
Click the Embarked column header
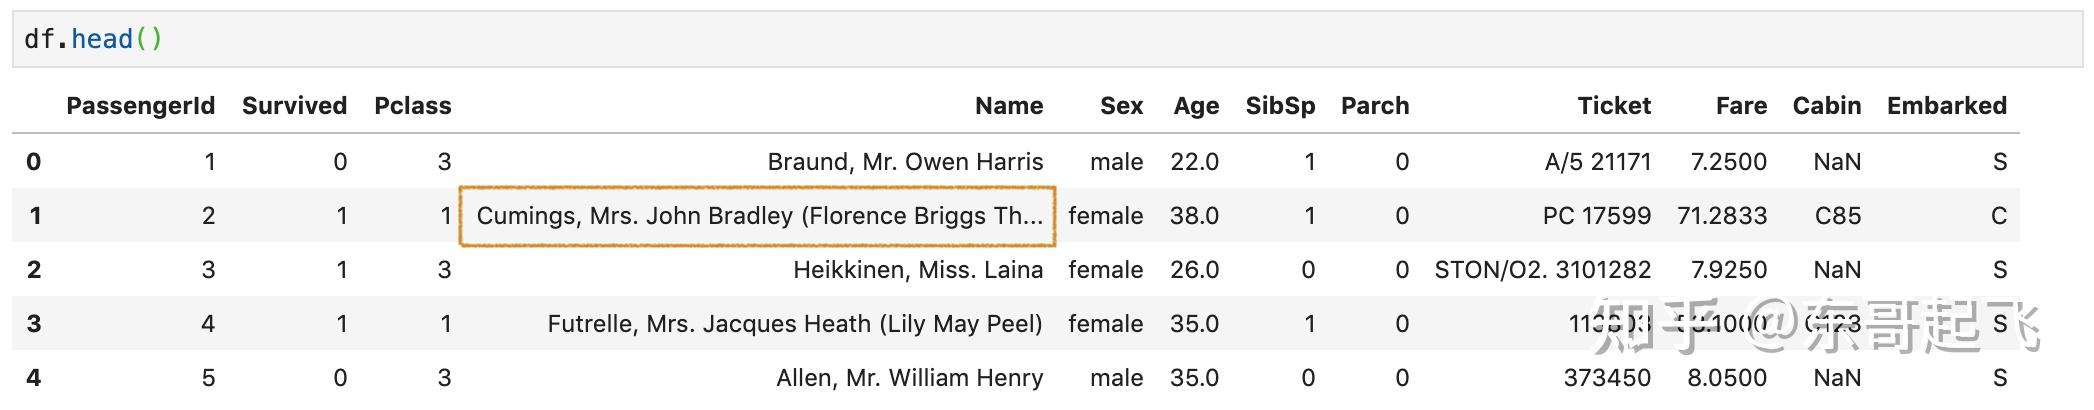(1946, 106)
